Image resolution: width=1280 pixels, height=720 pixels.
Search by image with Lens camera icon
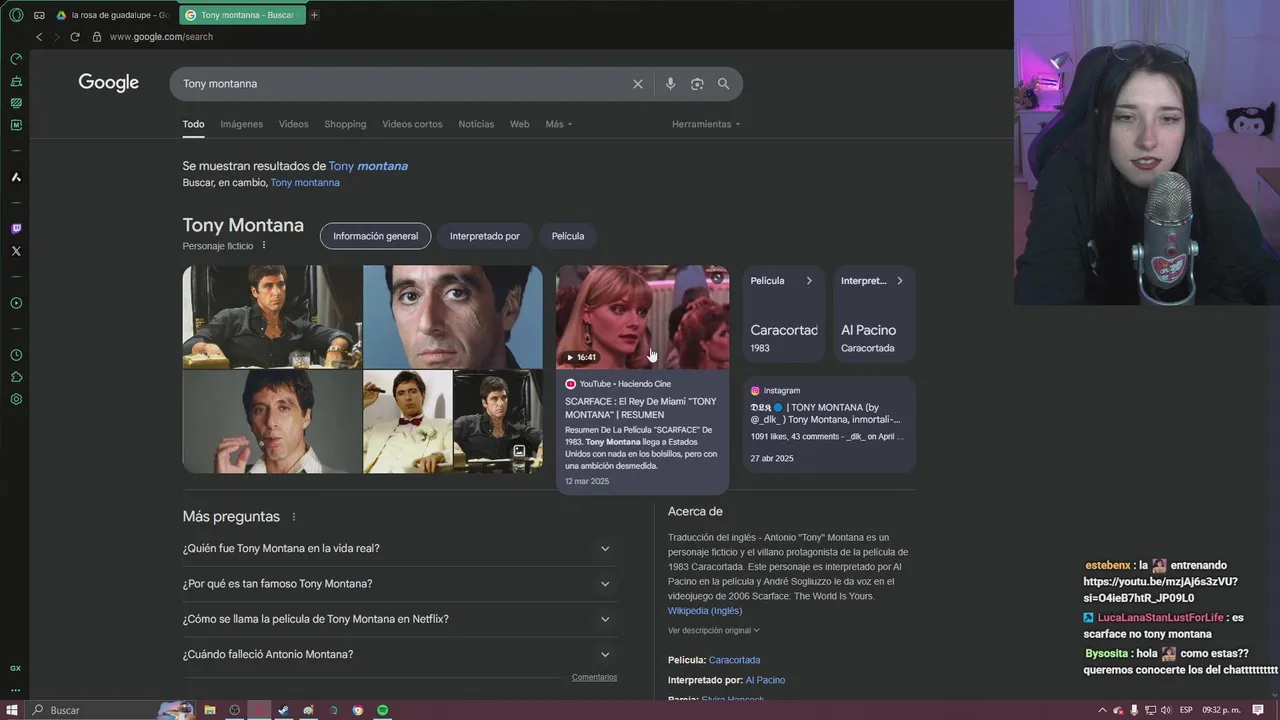pos(697,84)
